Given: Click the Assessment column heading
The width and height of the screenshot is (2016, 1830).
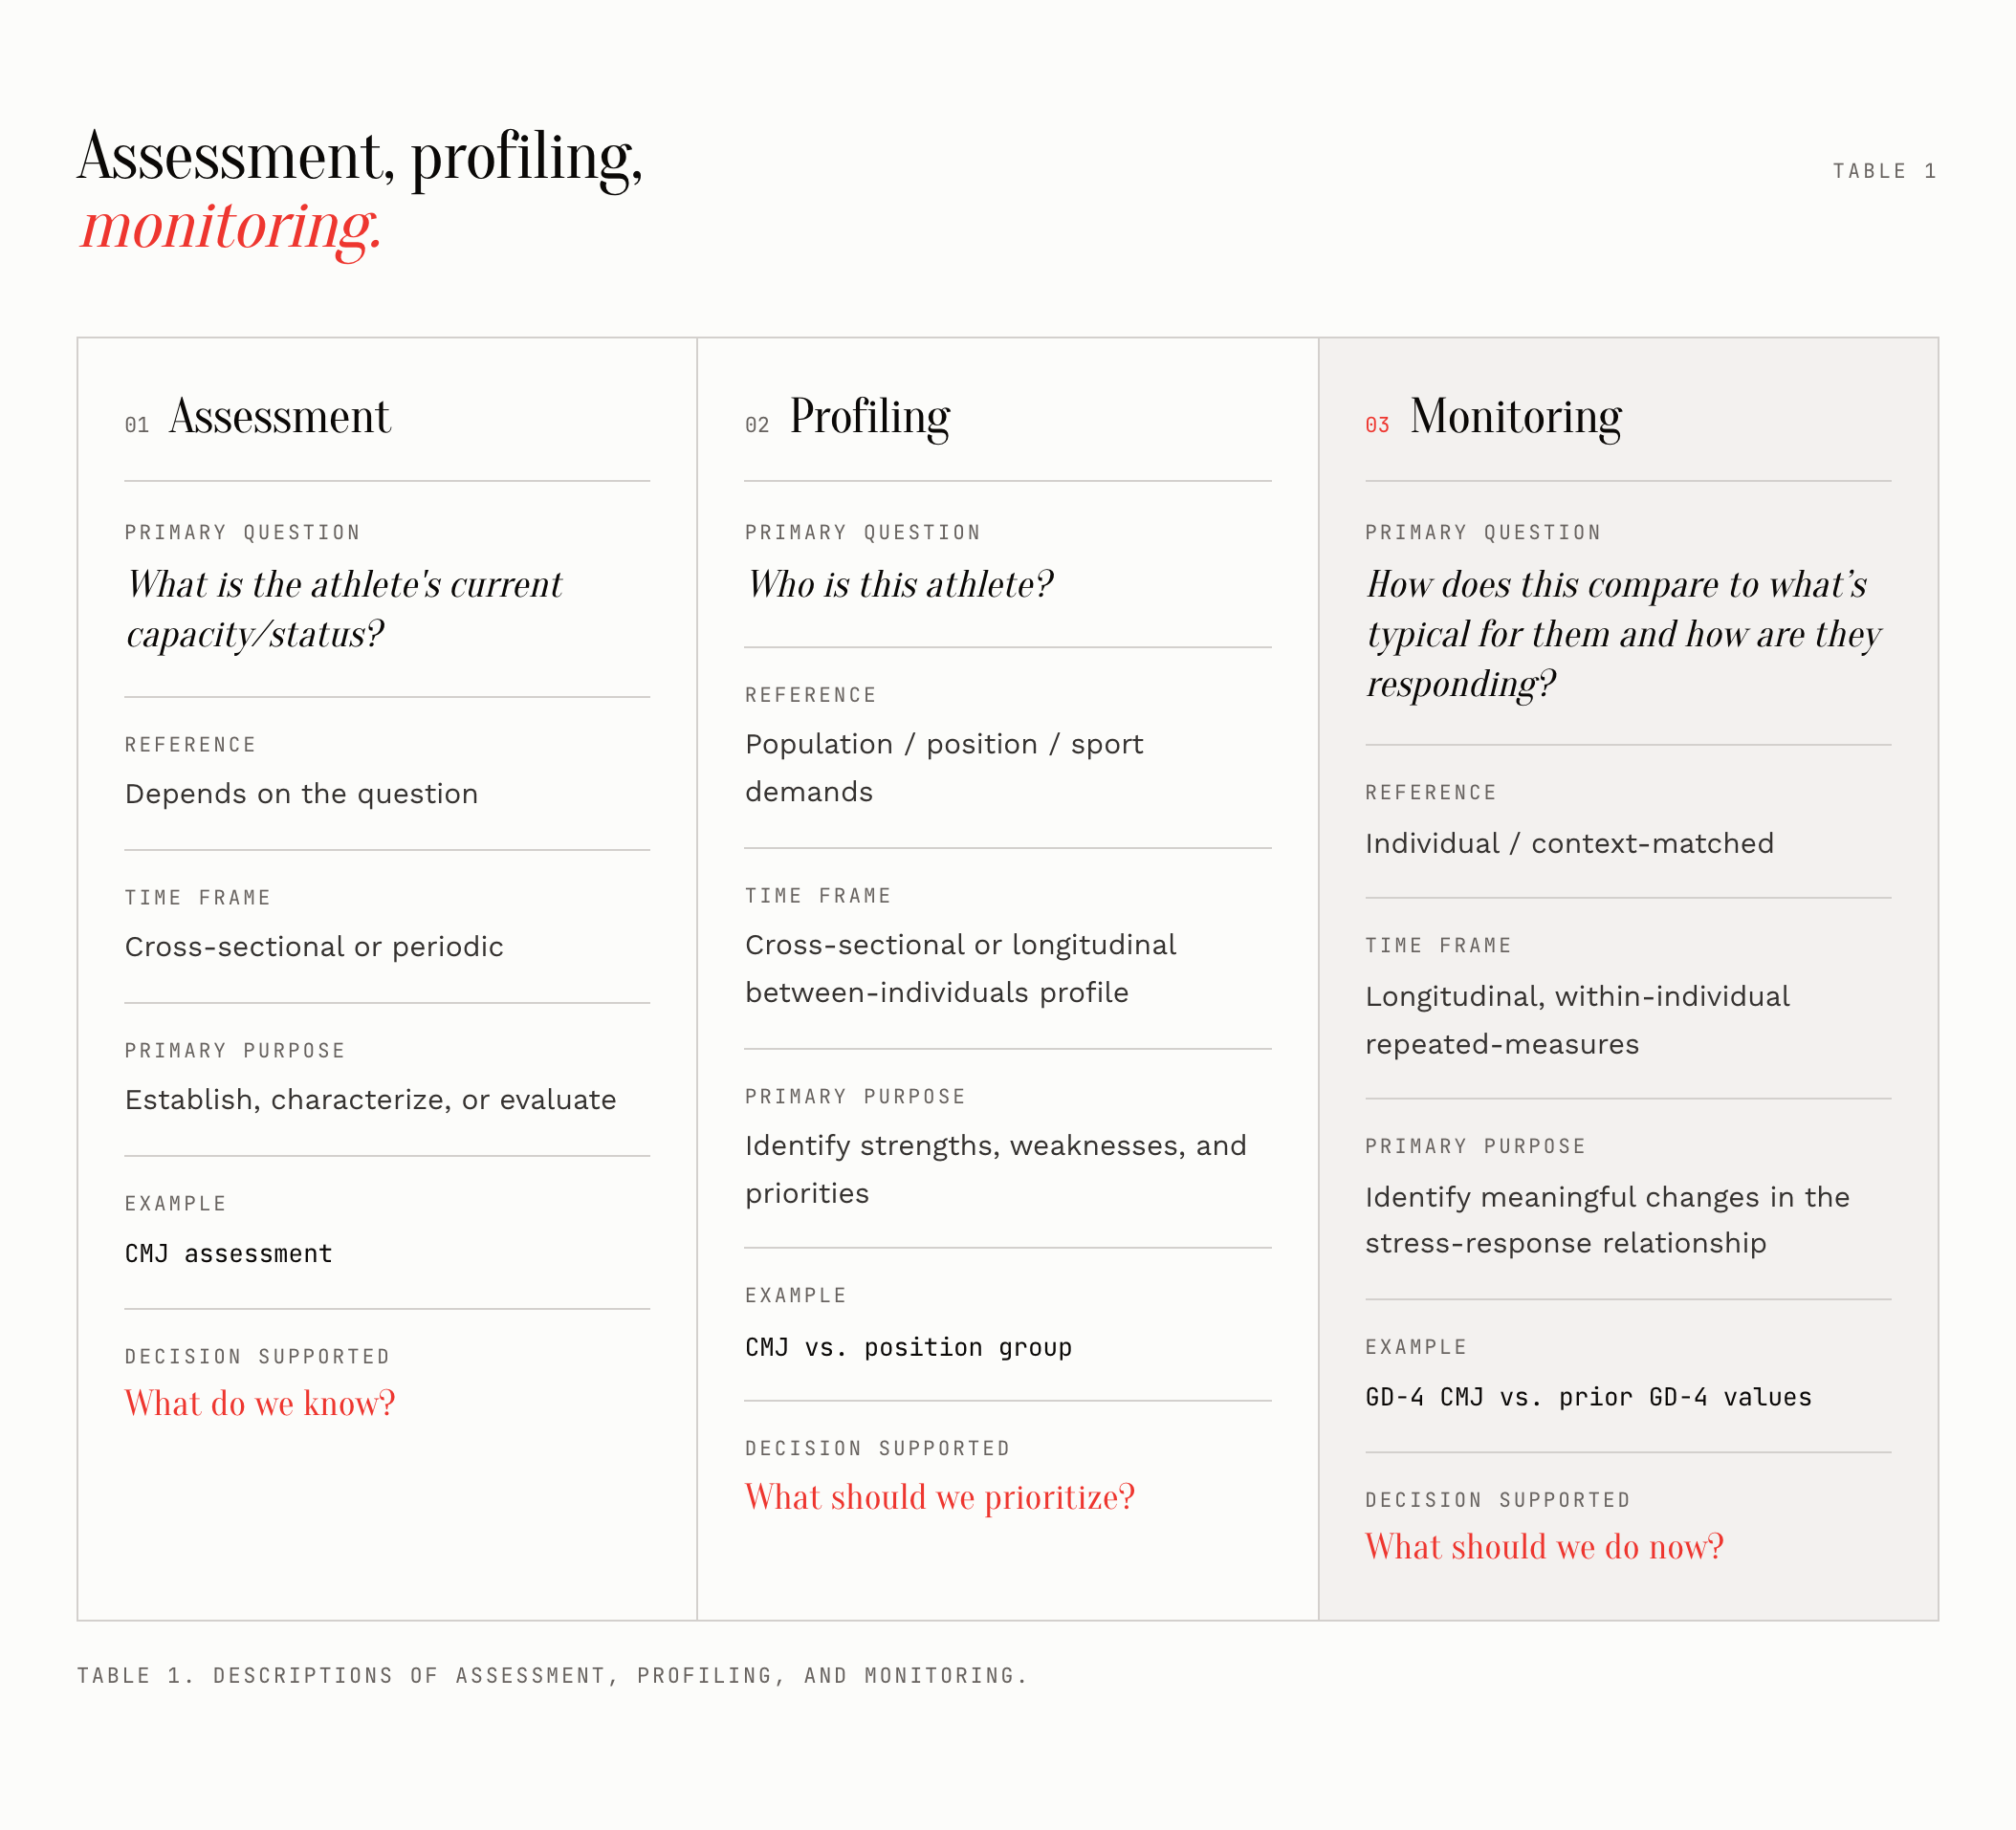Looking at the screenshot, I should coord(280,417).
